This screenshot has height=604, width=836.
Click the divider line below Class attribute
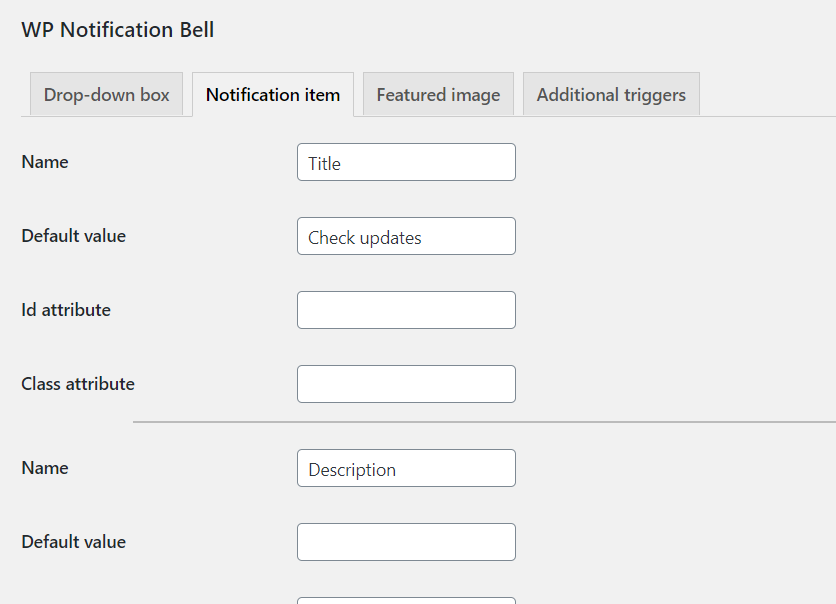click(x=484, y=422)
